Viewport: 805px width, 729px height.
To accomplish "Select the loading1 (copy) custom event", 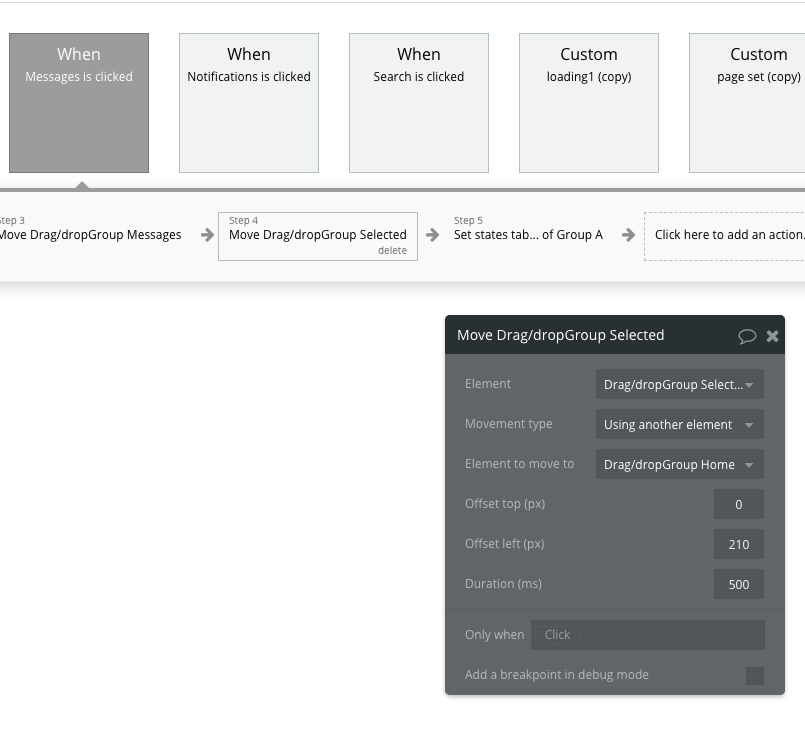I will 589,103.
